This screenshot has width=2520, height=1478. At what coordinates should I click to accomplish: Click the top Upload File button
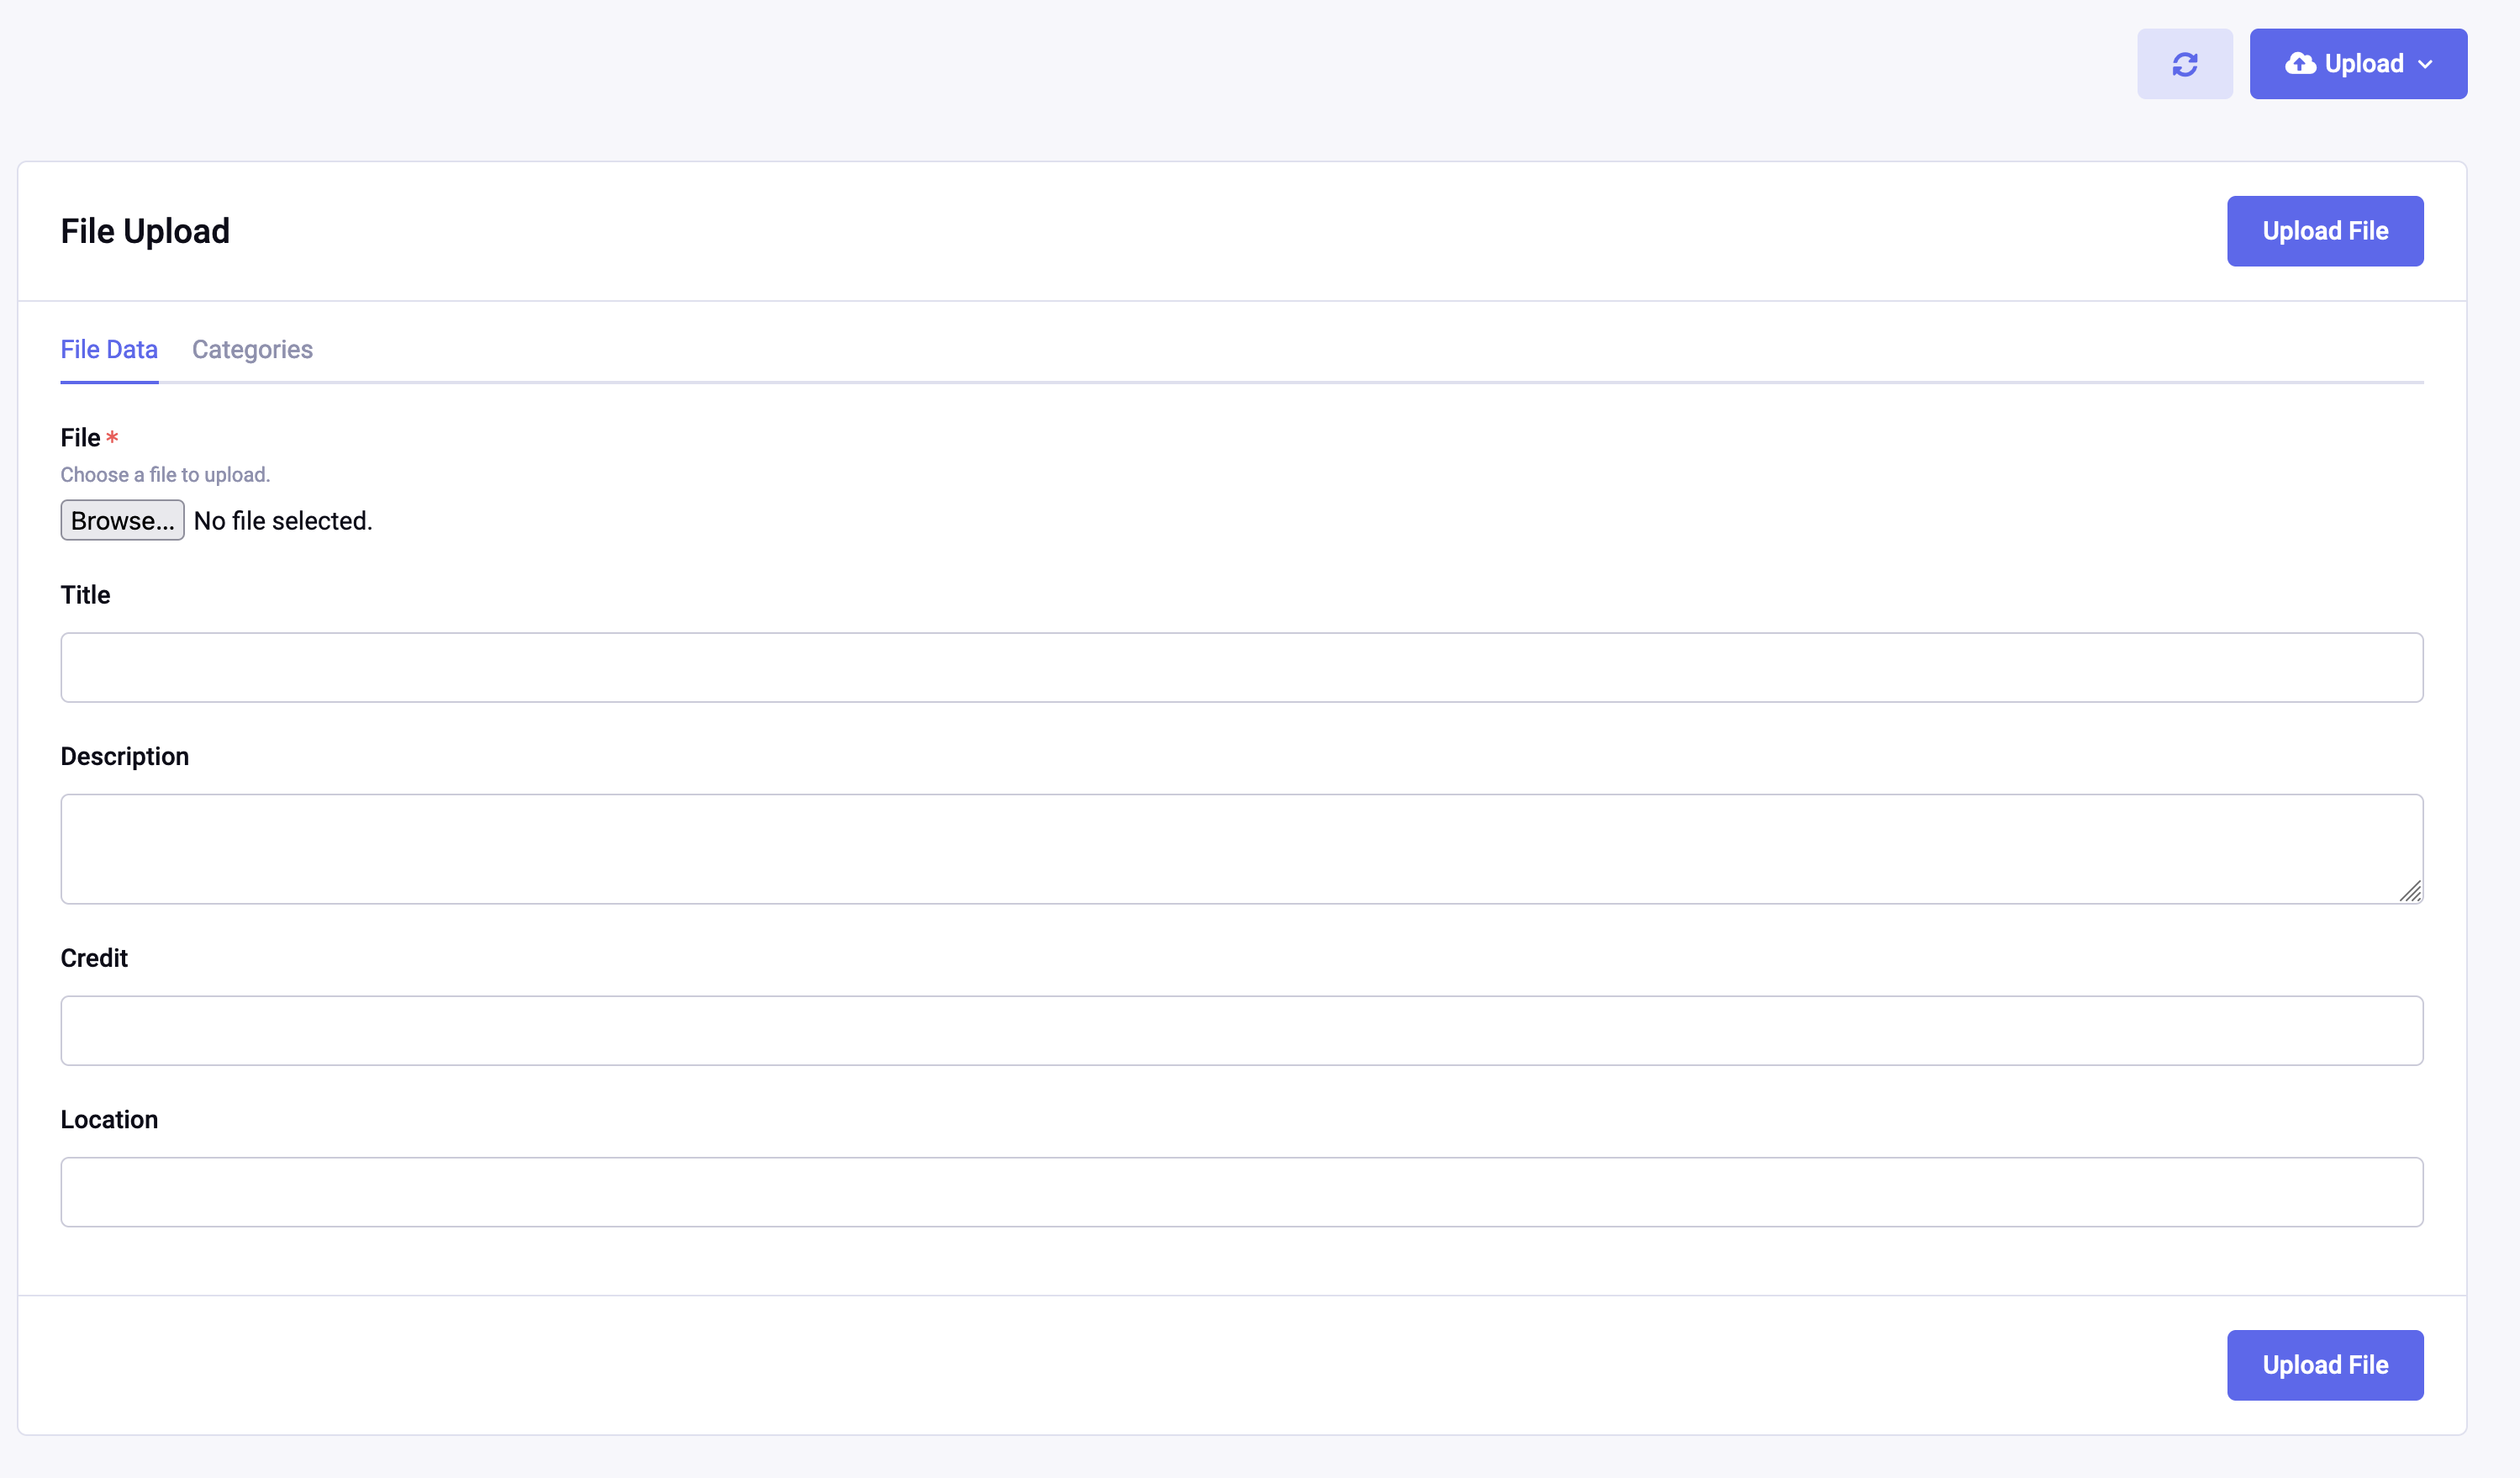point(2325,231)
